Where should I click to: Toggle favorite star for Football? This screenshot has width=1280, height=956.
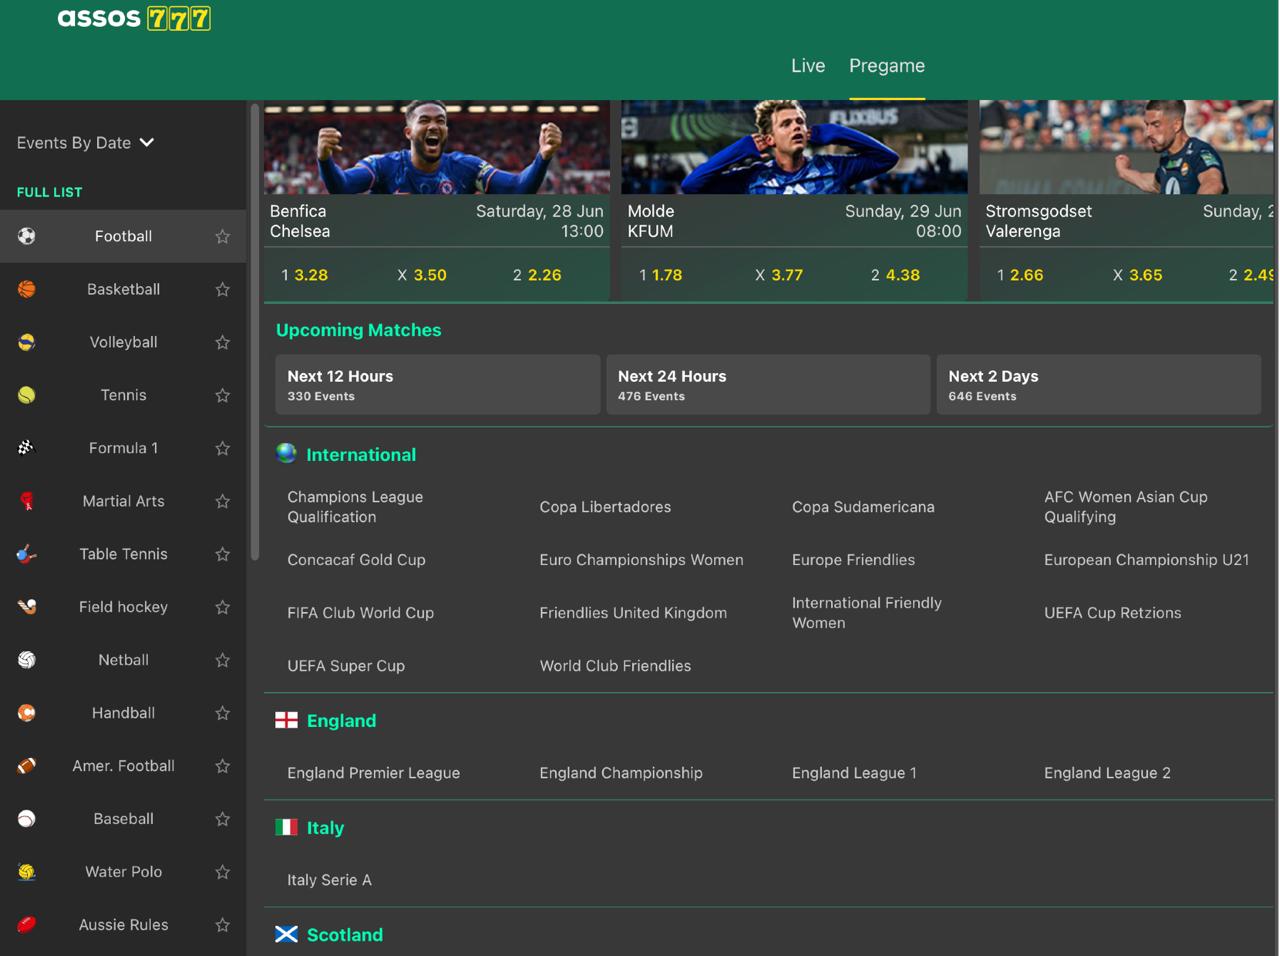[x=223, y=237]
